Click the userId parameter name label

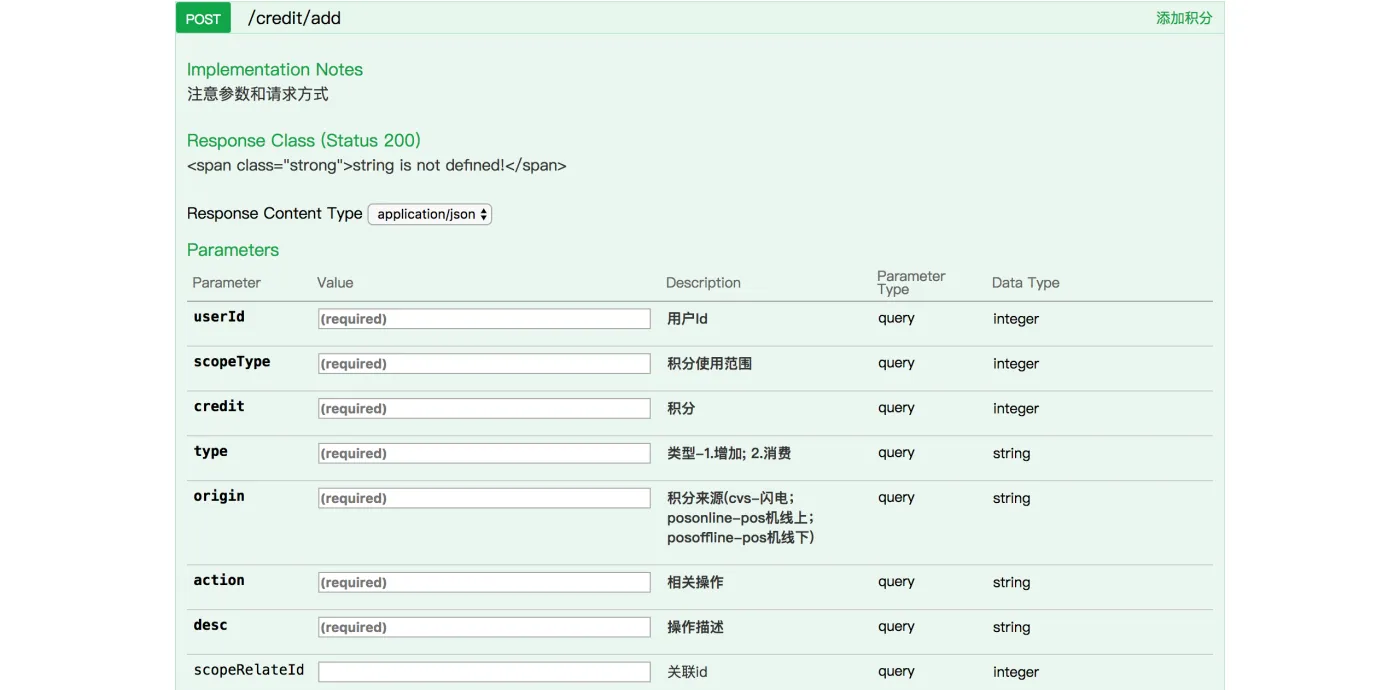point(219,317)
